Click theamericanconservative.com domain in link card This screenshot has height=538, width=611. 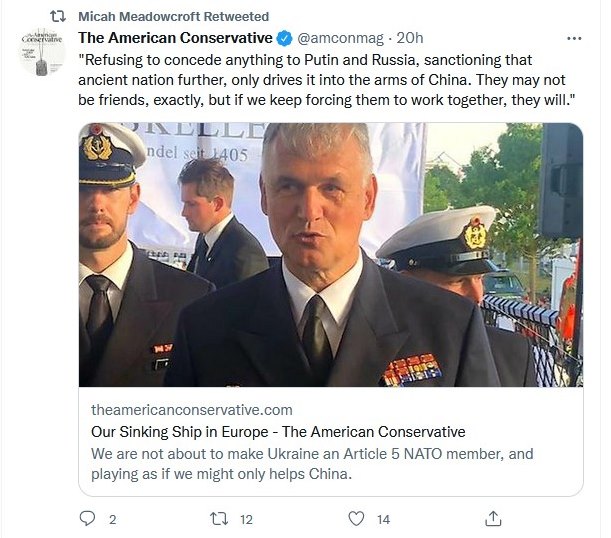point(192,410)
